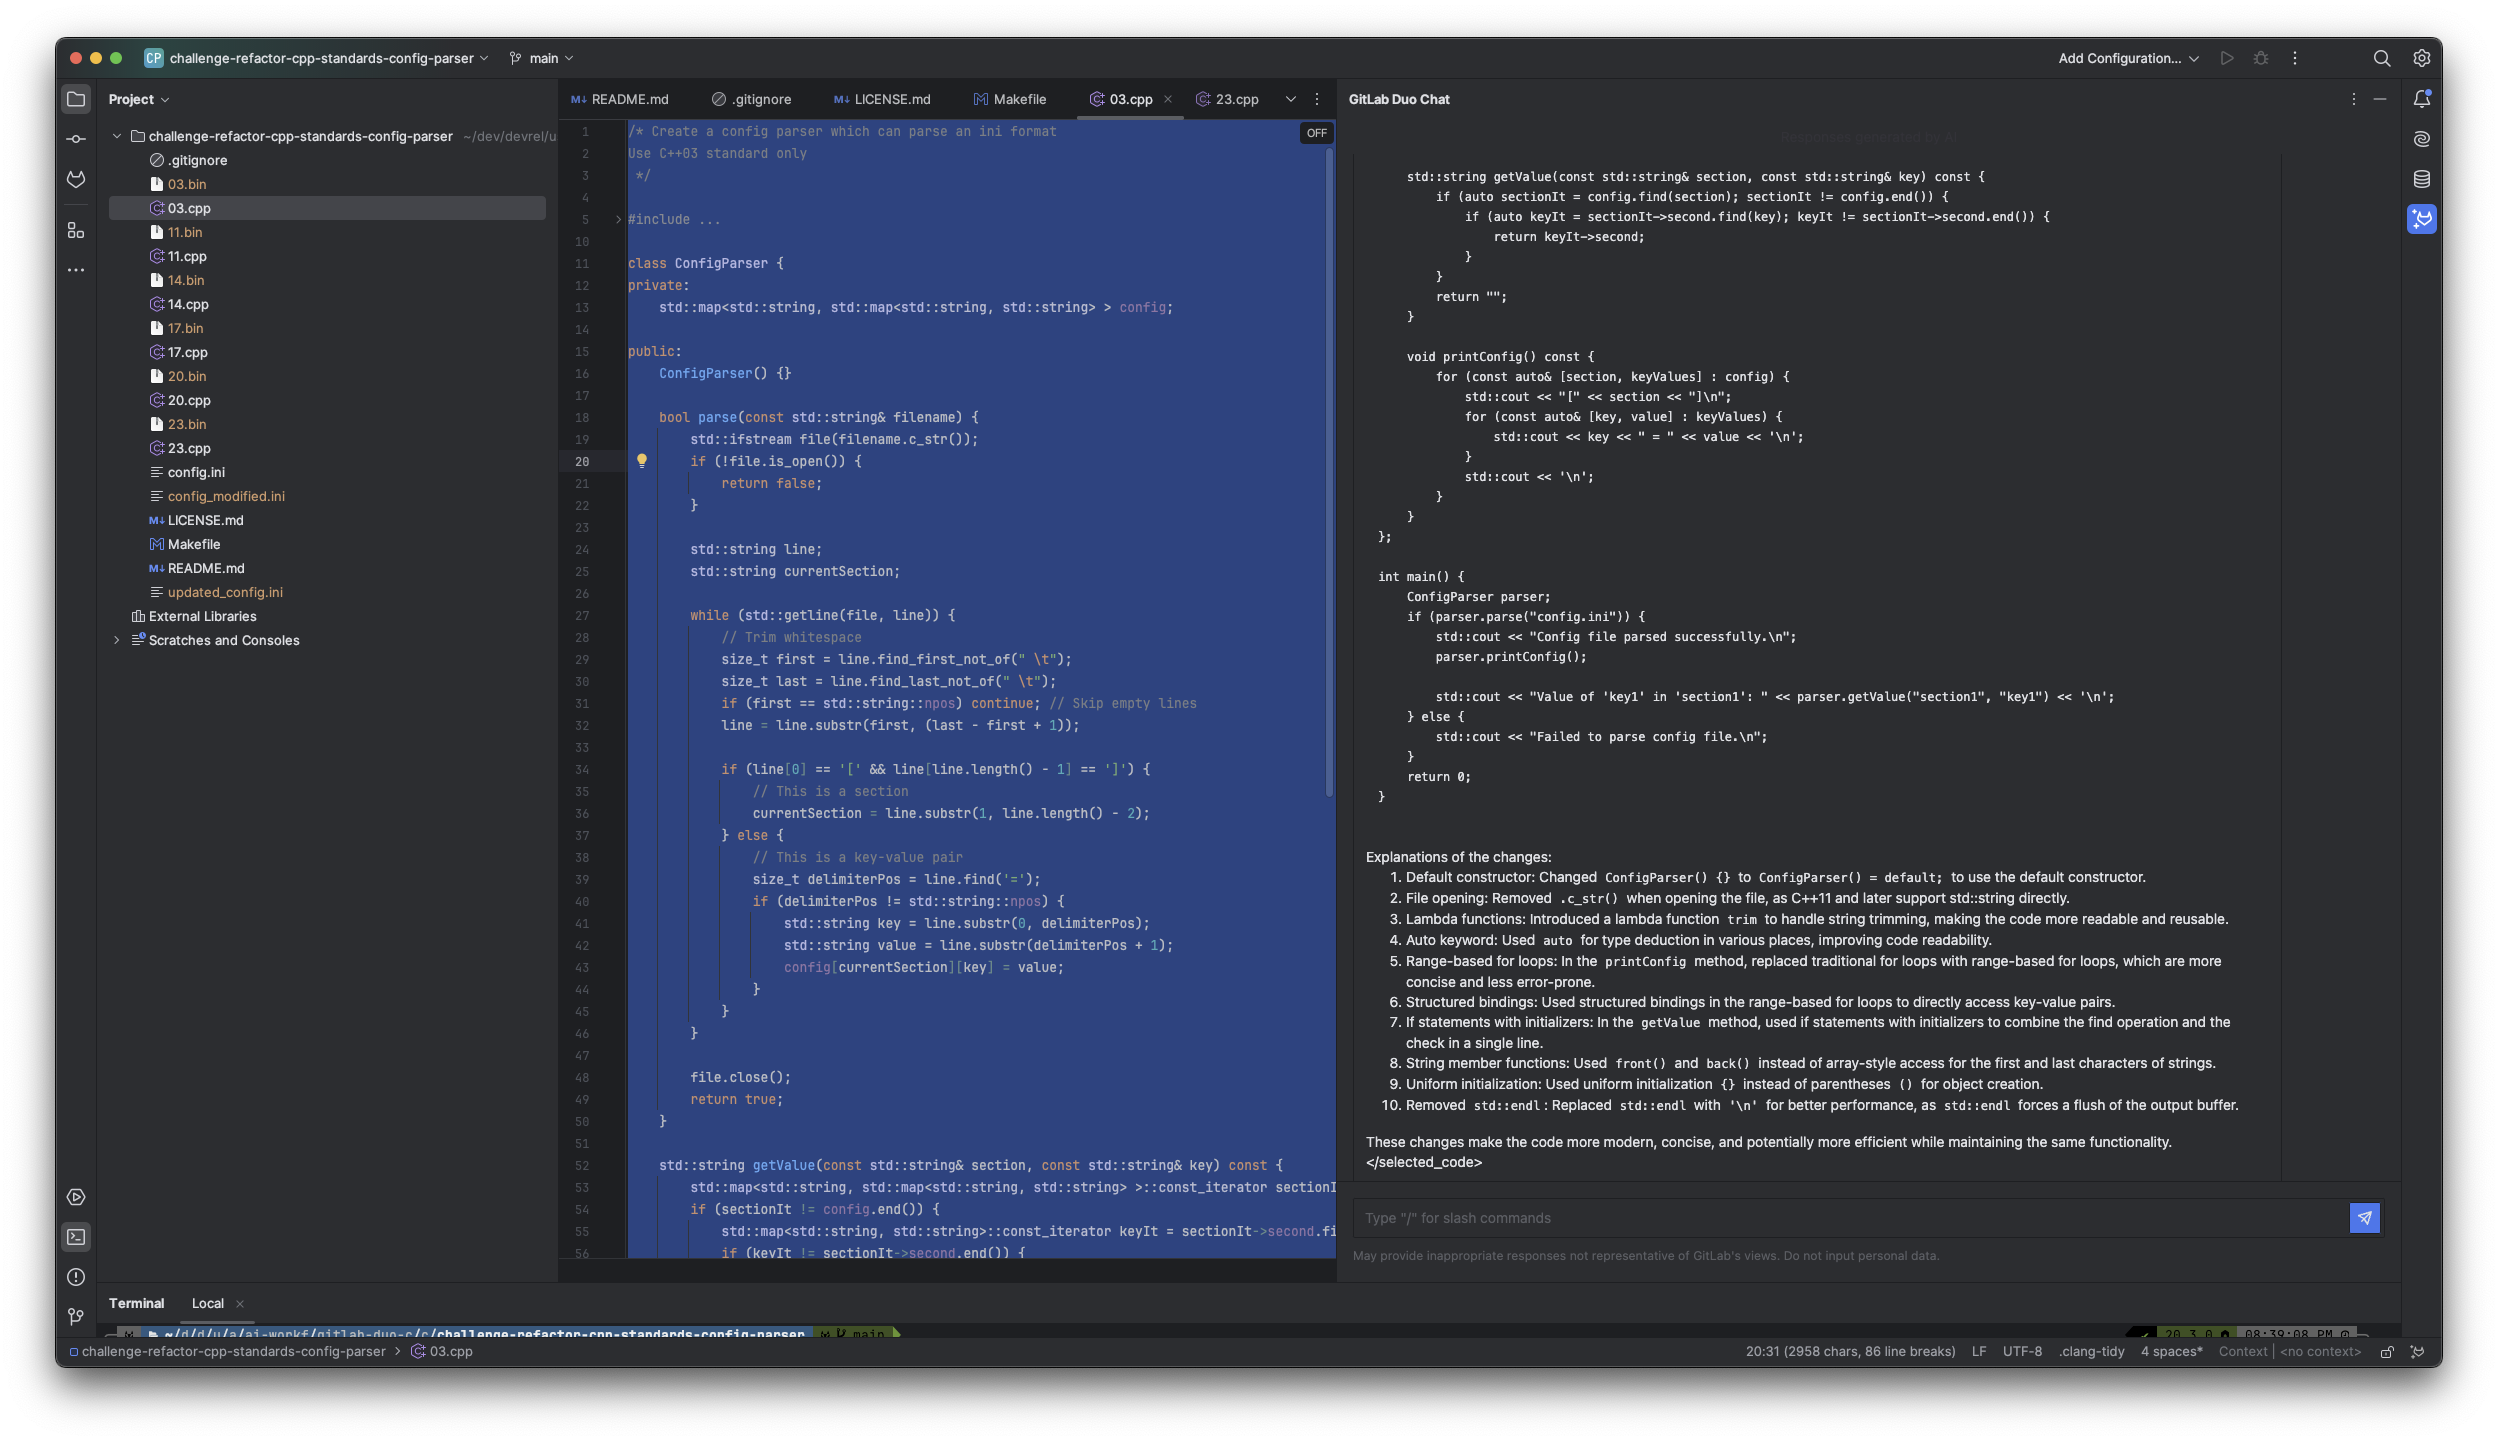
Task: Open the IDE settings gear icon
Action: click(x=2421, y=58)
